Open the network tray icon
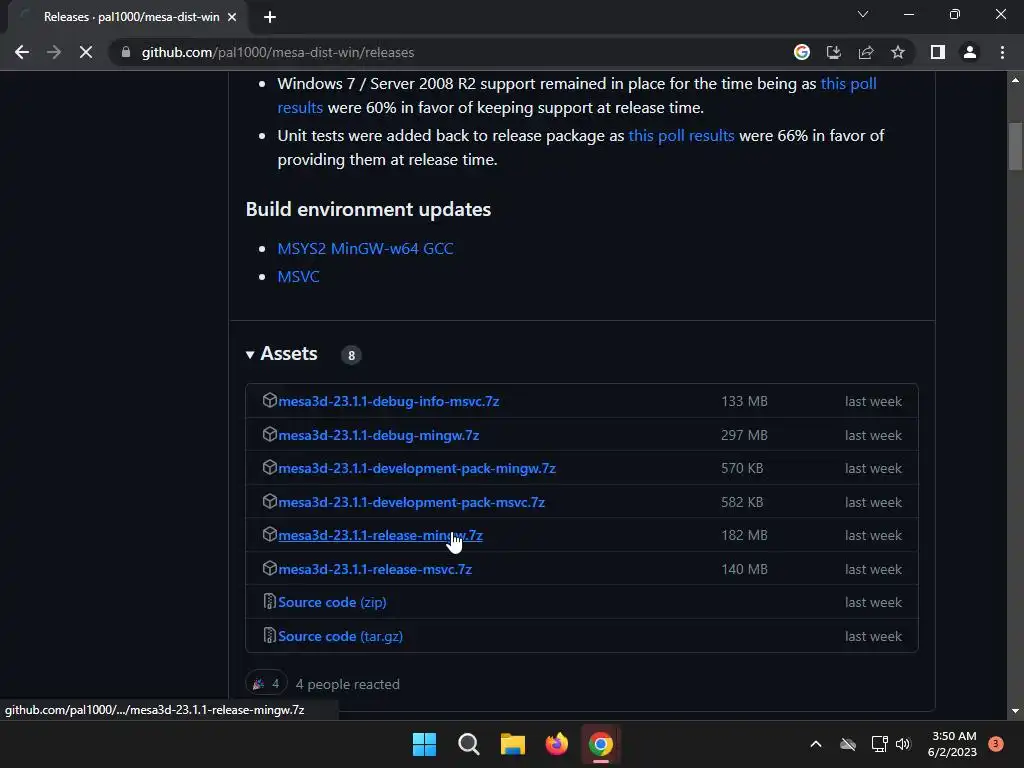 [879, 744]
